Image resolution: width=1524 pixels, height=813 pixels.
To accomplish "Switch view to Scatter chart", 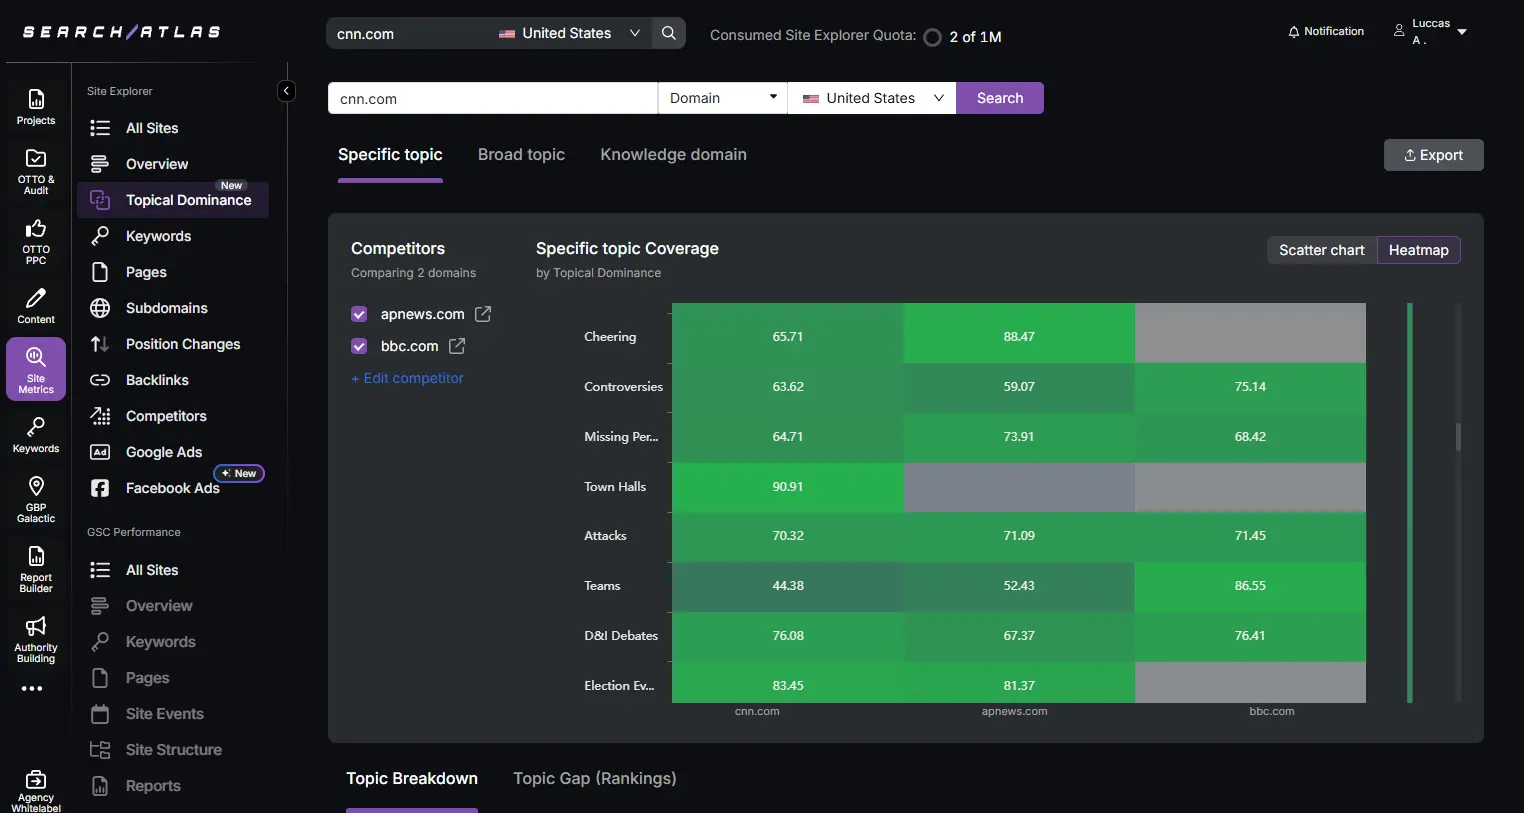I will (x=1321, y=250).
